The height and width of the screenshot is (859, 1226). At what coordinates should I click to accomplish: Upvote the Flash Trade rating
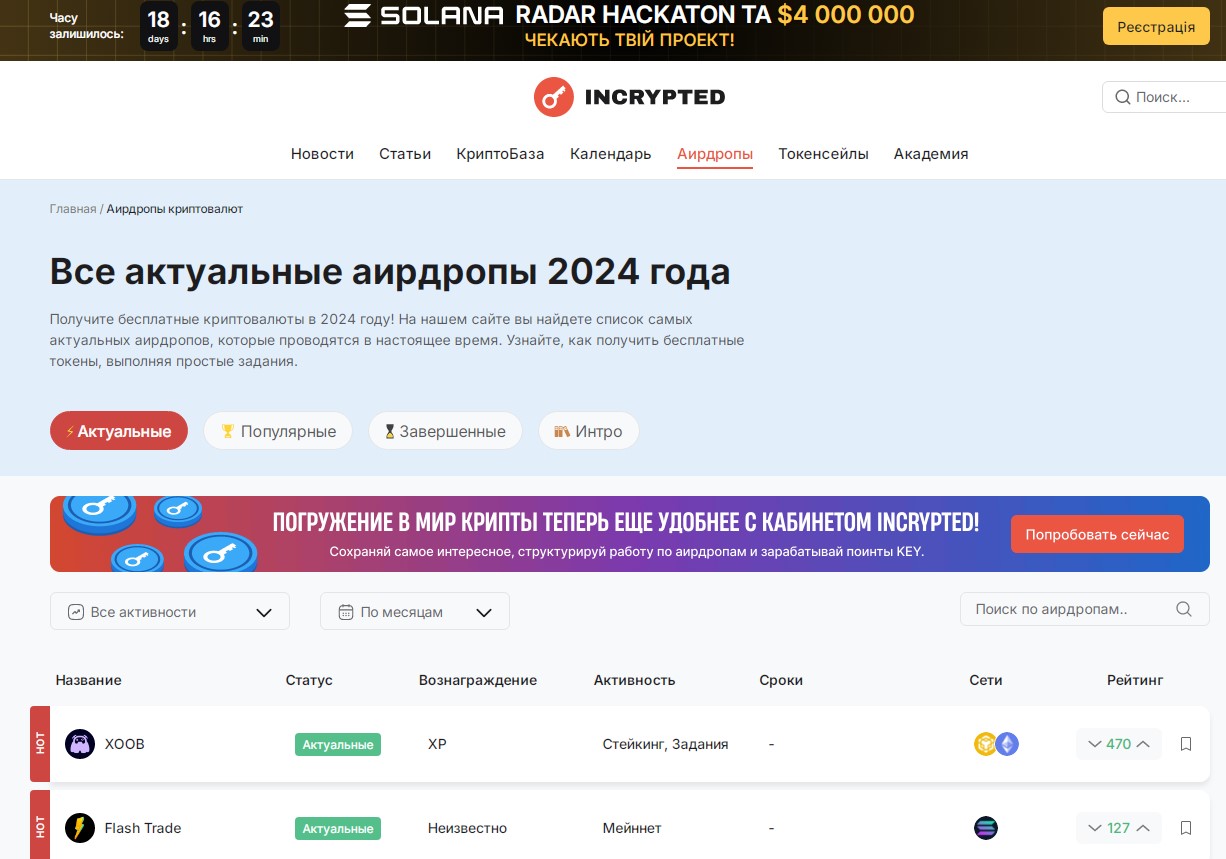[1143, 828]
